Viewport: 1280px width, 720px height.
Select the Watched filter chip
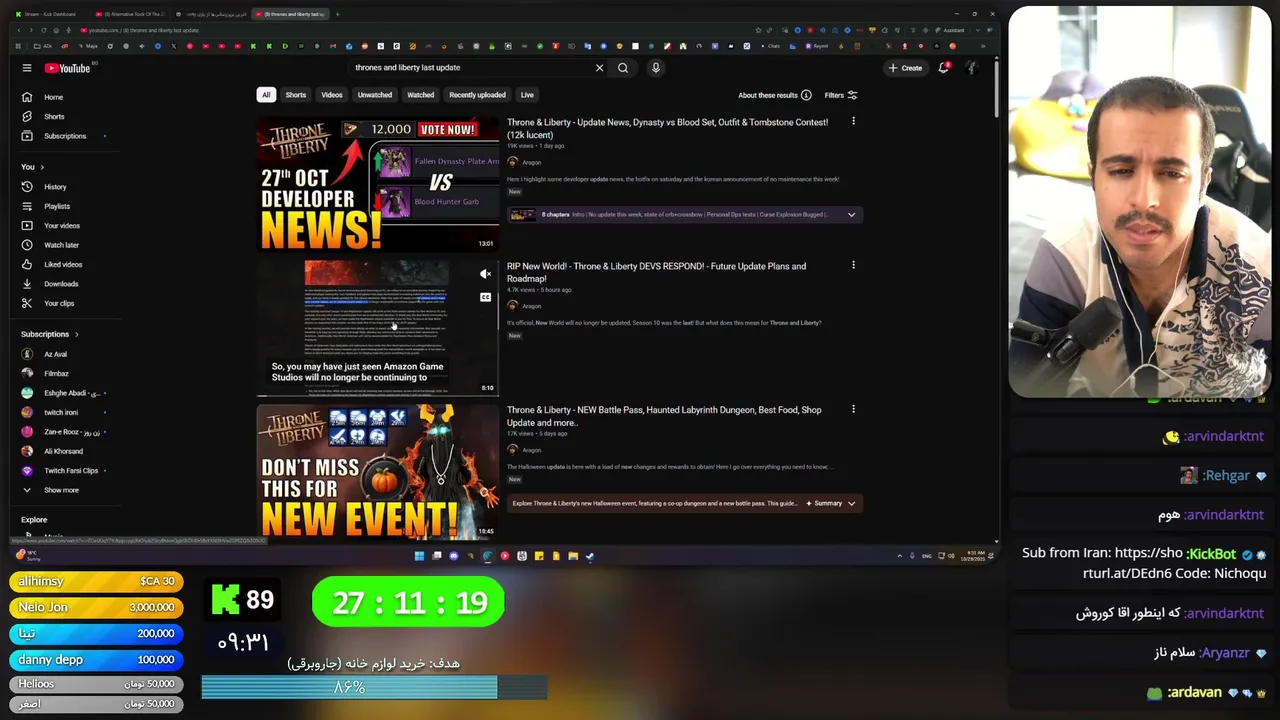421,95
